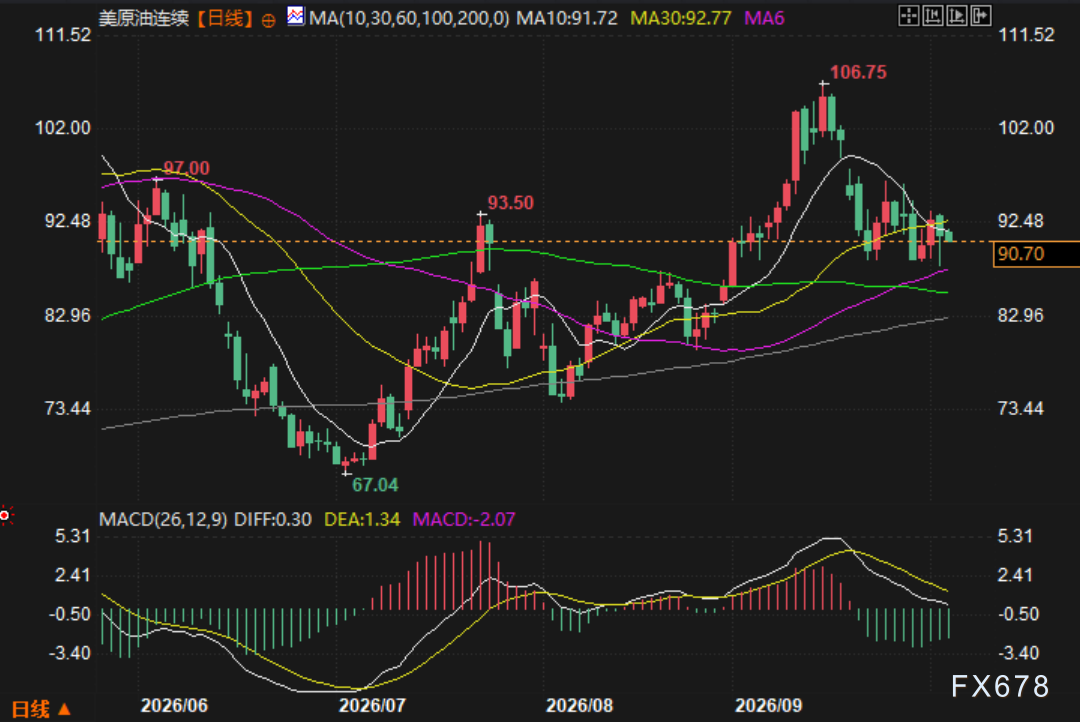This screenshot has height=722, width=1080.
Task: Click the DIFF:0.30 readout
Action: pyautogui.click(x=273, y=519)
